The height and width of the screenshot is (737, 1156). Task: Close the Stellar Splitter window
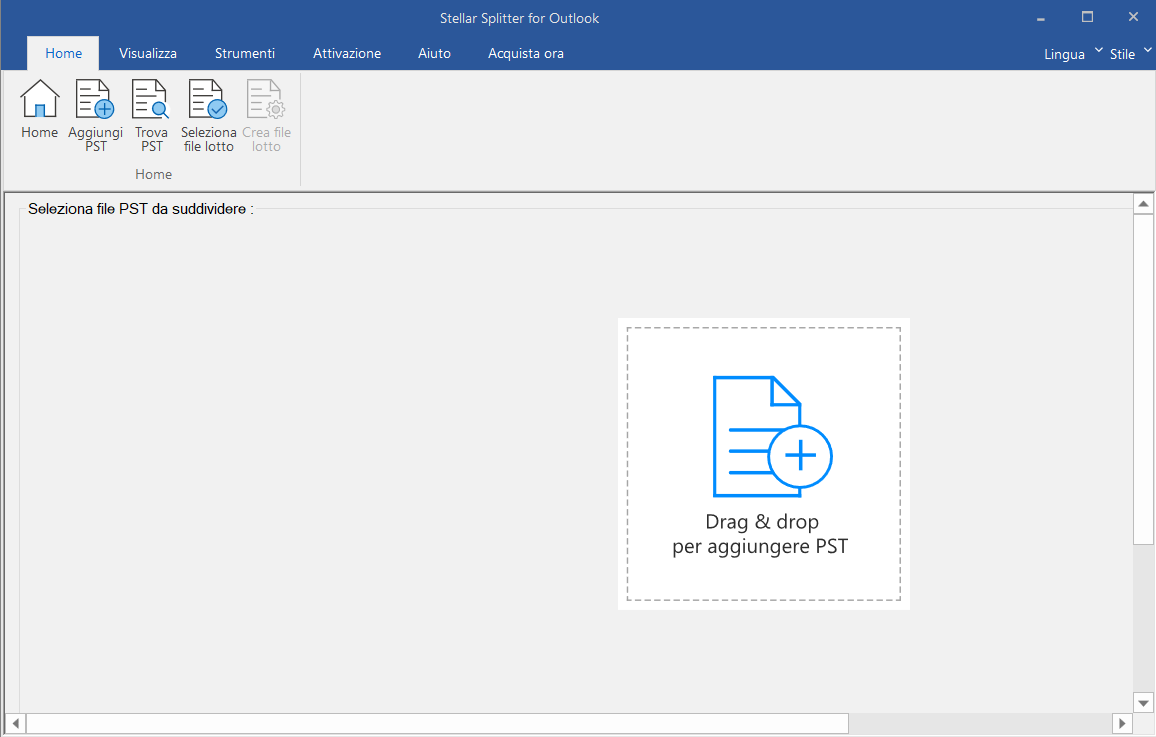tap(1133, 17)
